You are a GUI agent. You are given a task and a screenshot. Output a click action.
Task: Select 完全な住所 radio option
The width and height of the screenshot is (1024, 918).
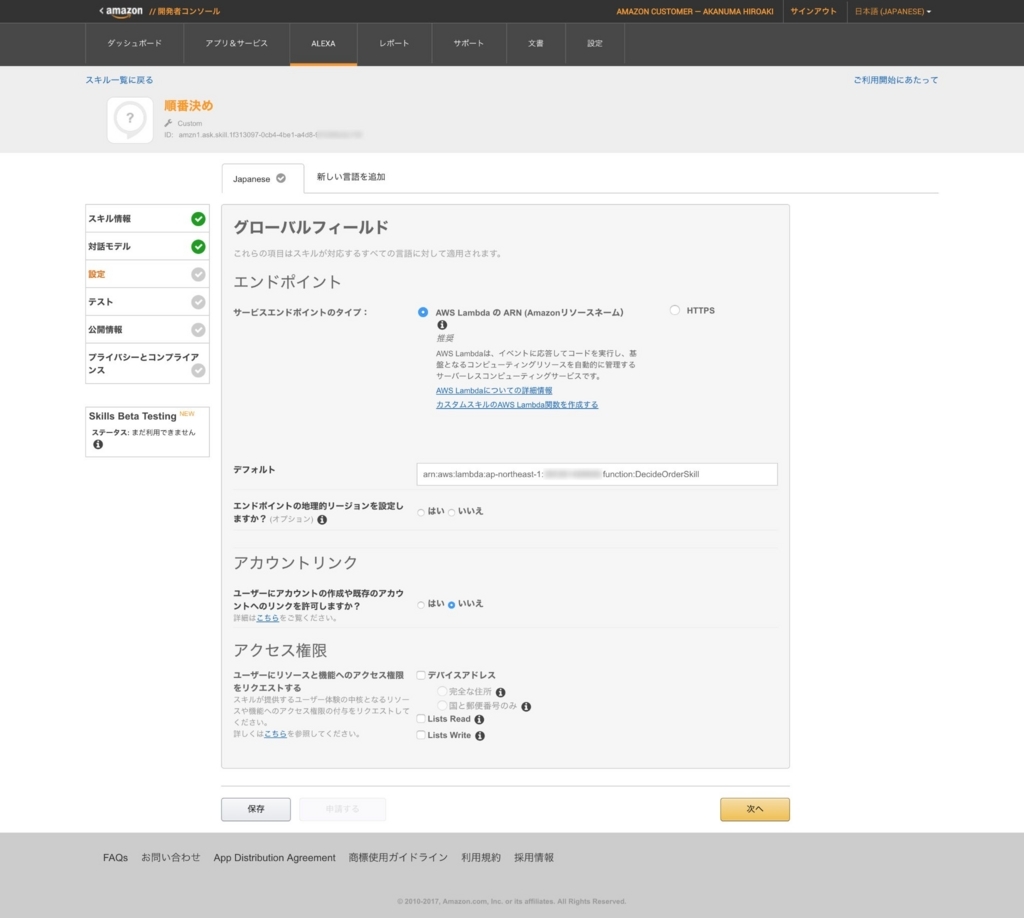pos(442,691)
